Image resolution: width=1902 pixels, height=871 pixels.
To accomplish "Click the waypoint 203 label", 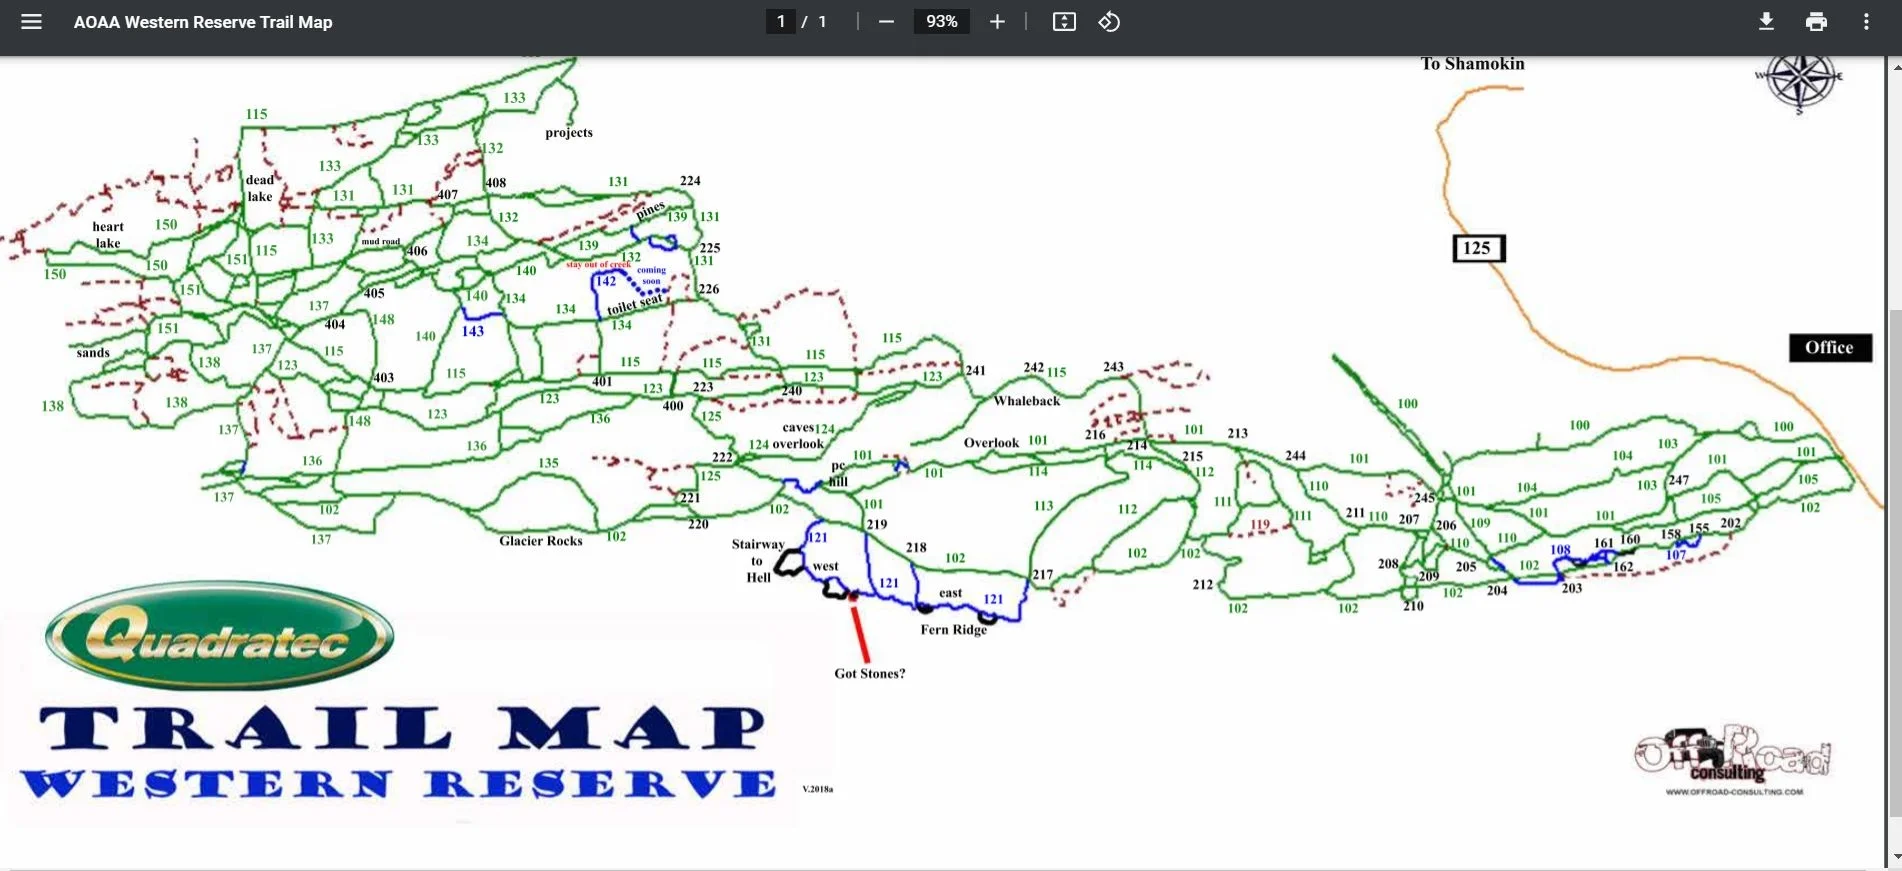I will click(x=1572, y=589).
